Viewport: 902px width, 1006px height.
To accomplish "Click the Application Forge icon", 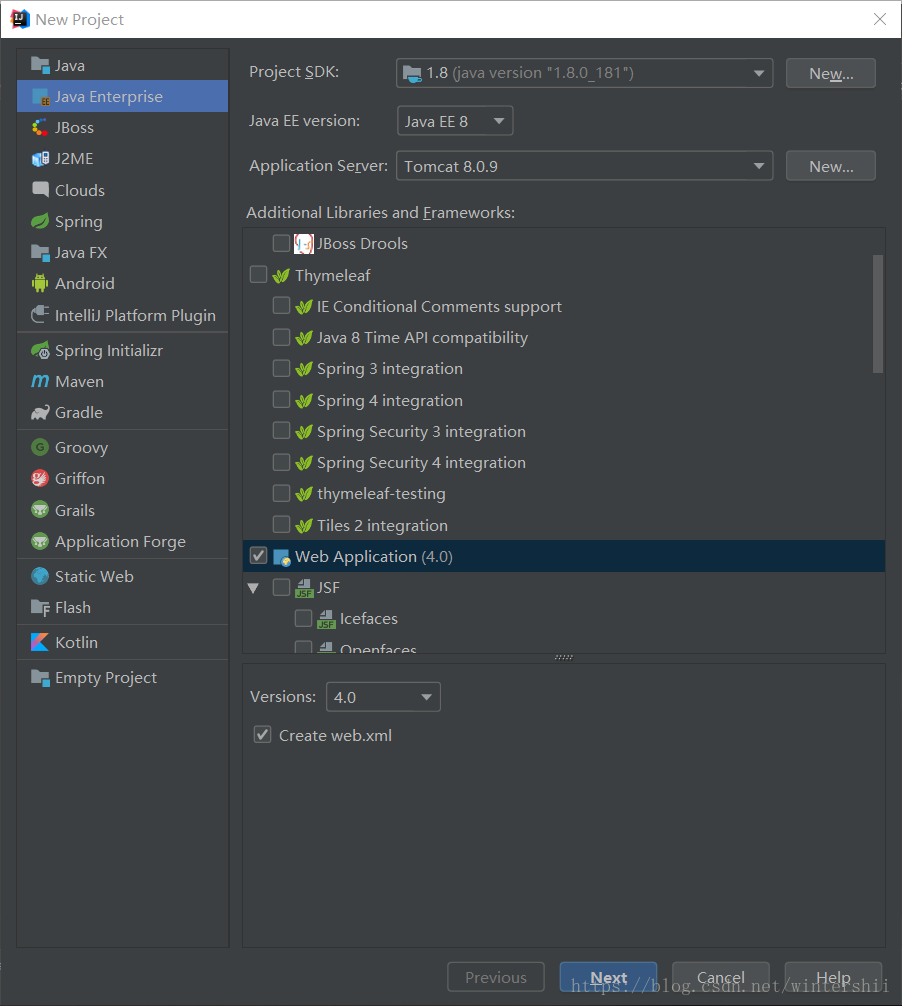I will tap(40, 541).
